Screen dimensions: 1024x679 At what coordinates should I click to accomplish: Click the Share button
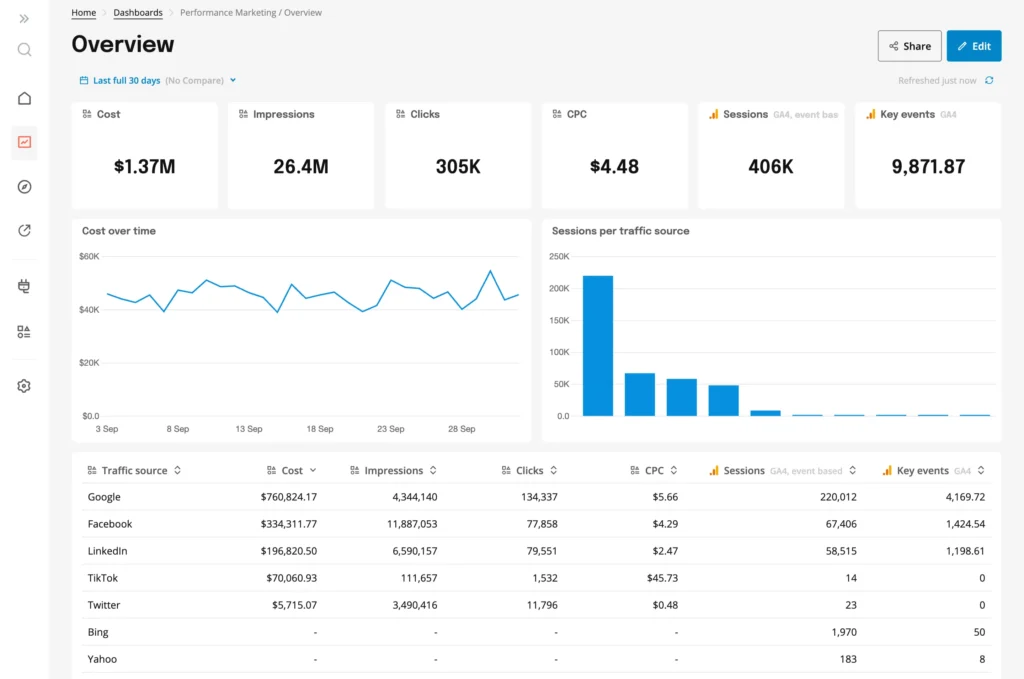909,45
